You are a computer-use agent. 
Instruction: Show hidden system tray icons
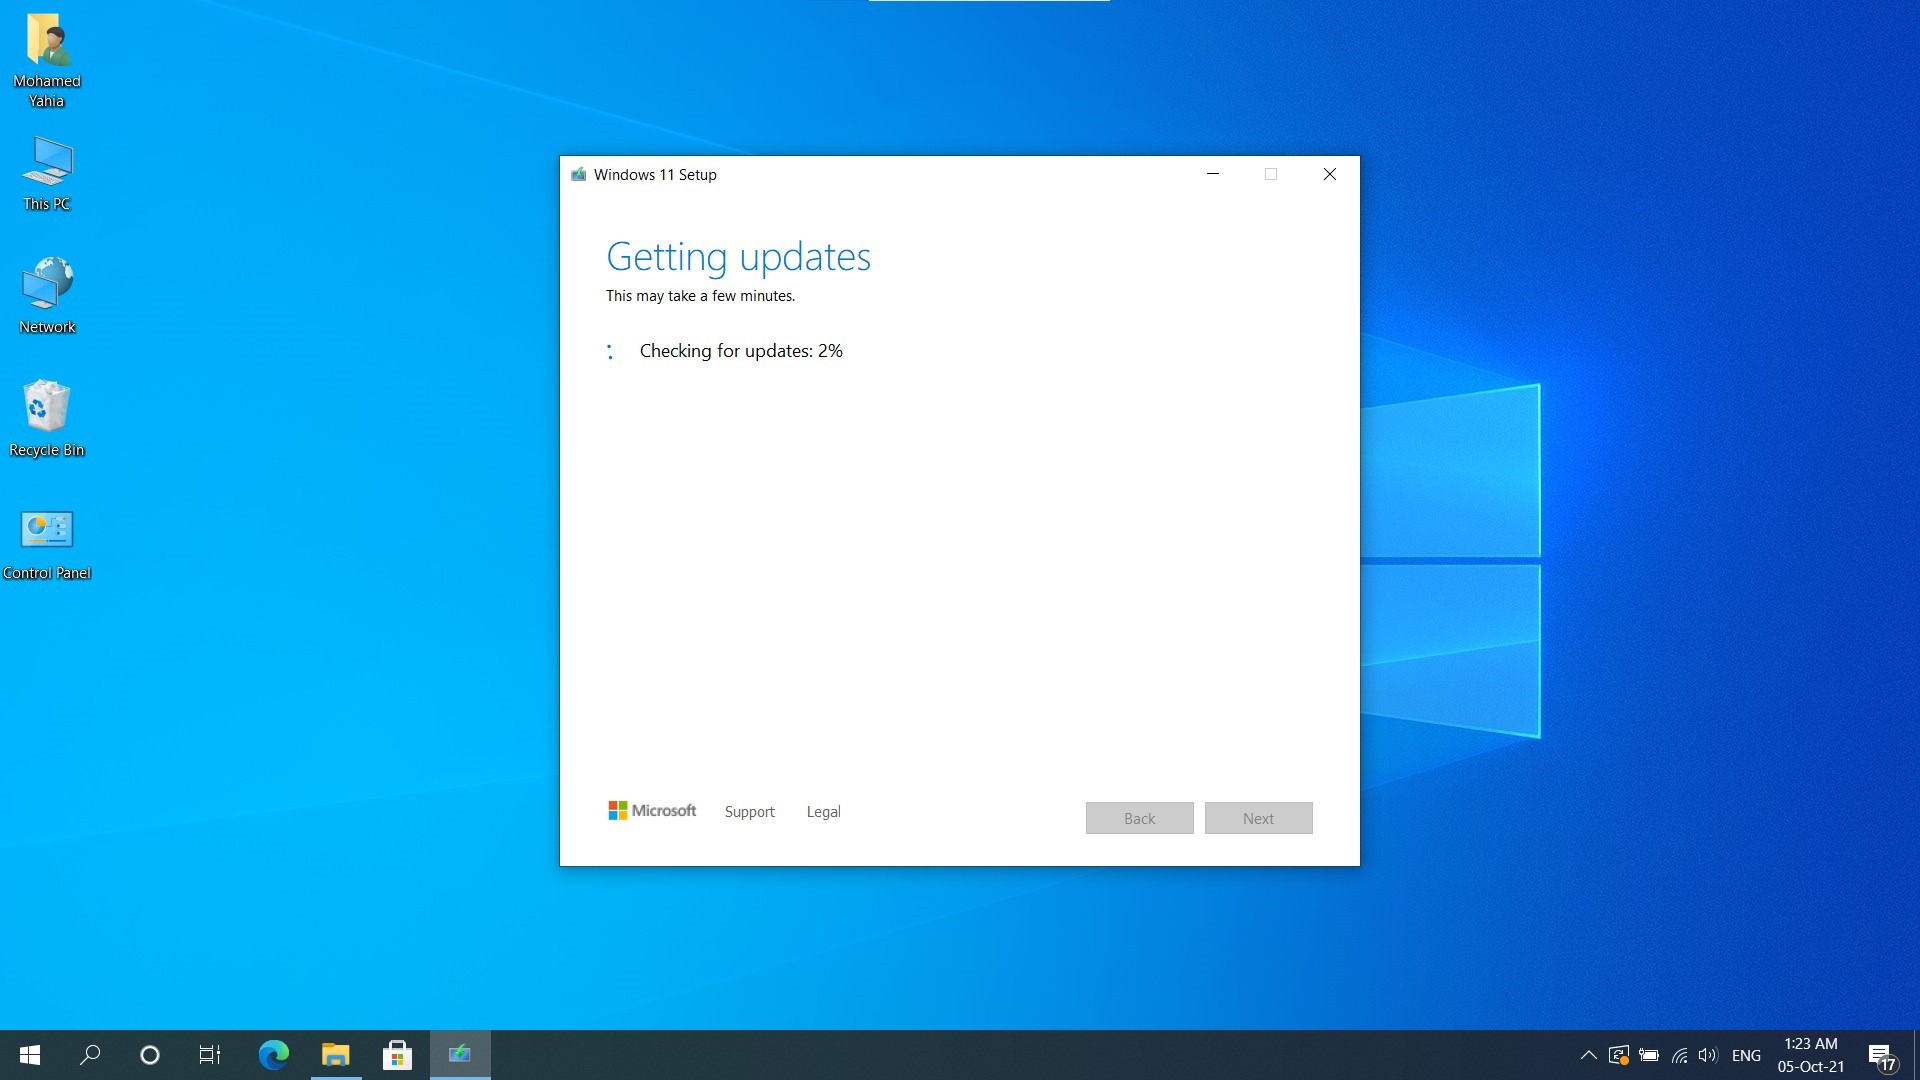click(1588, 1055)
